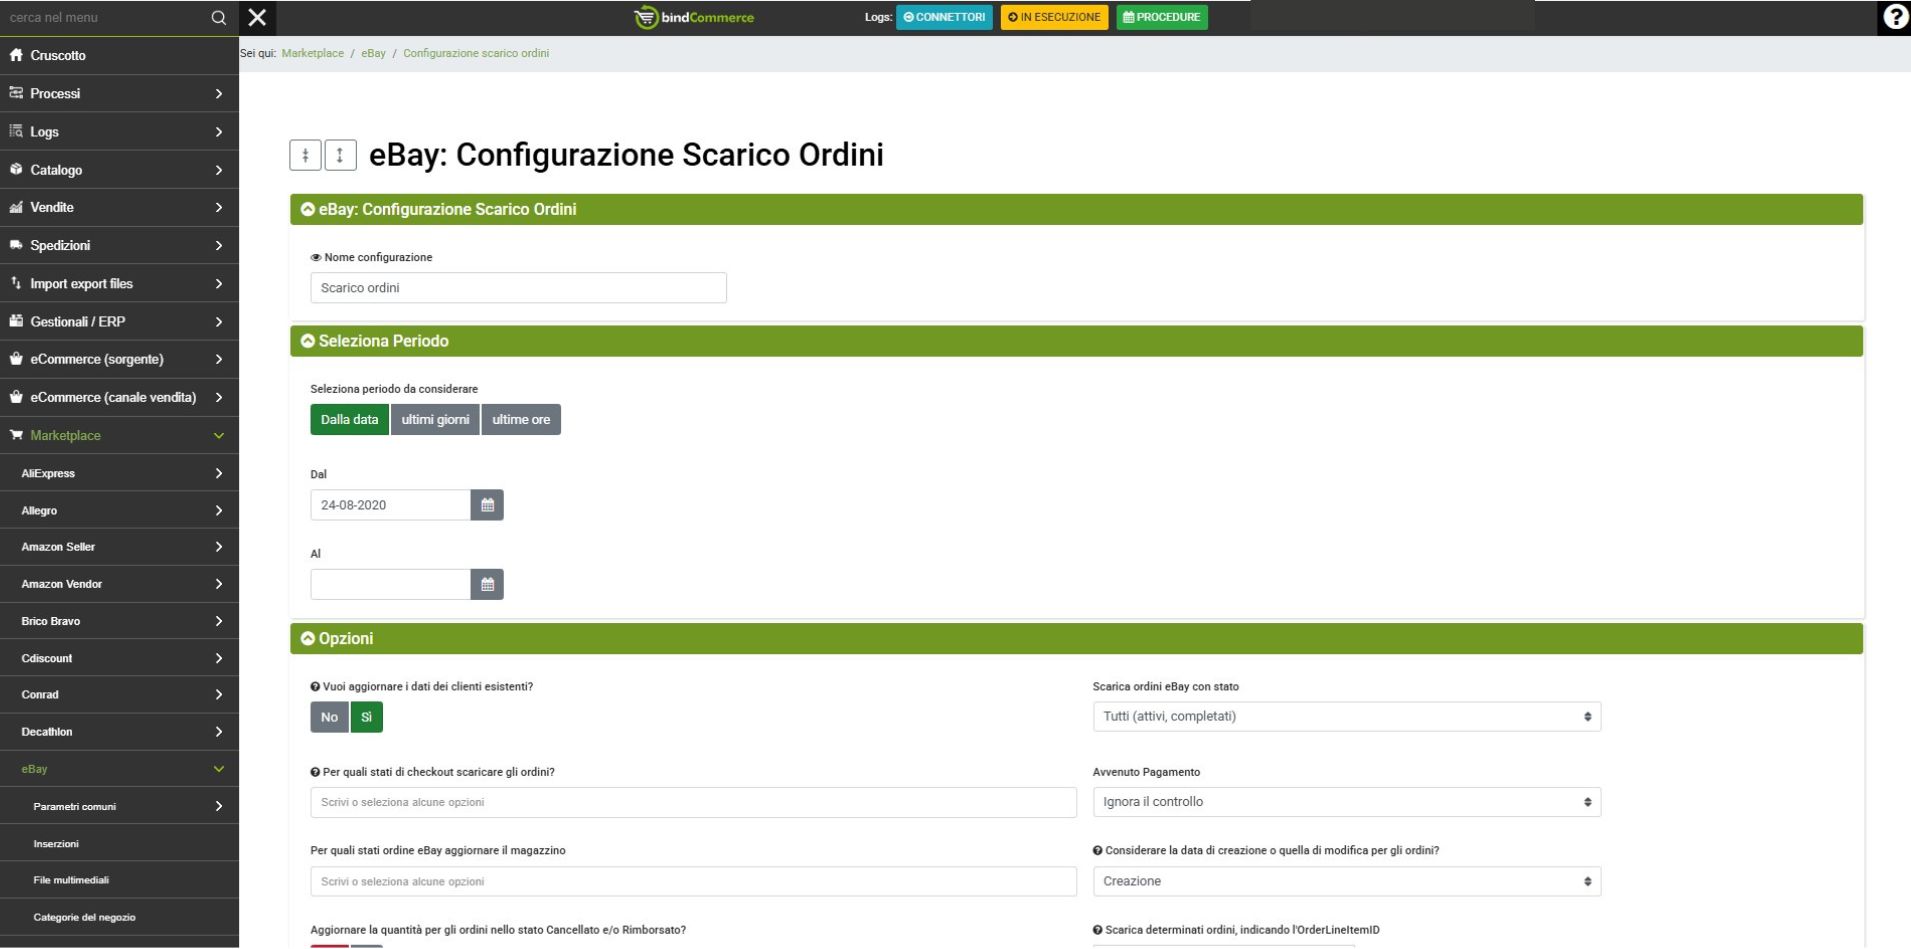Image resolution: width=1911 pixels, height=949 pixels.
Task: Click the collapse all sections icon button
Action: (x=305, y=155)
